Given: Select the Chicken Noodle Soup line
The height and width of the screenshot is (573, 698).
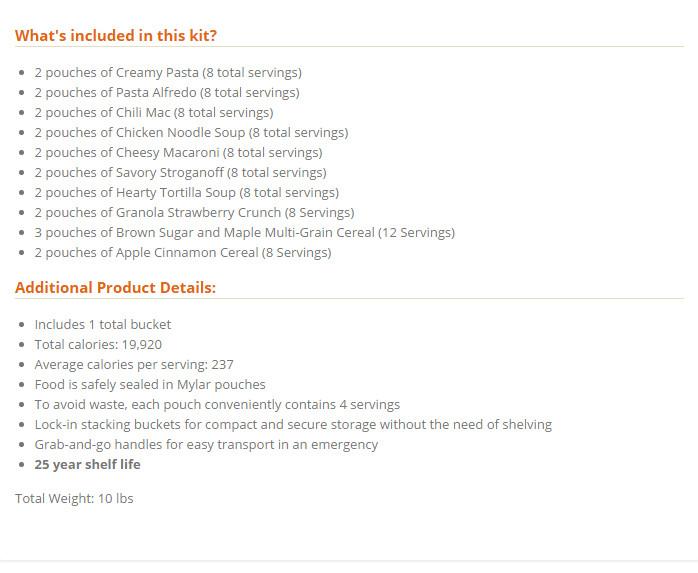Looking at the screenshot, I should (191, 132).
